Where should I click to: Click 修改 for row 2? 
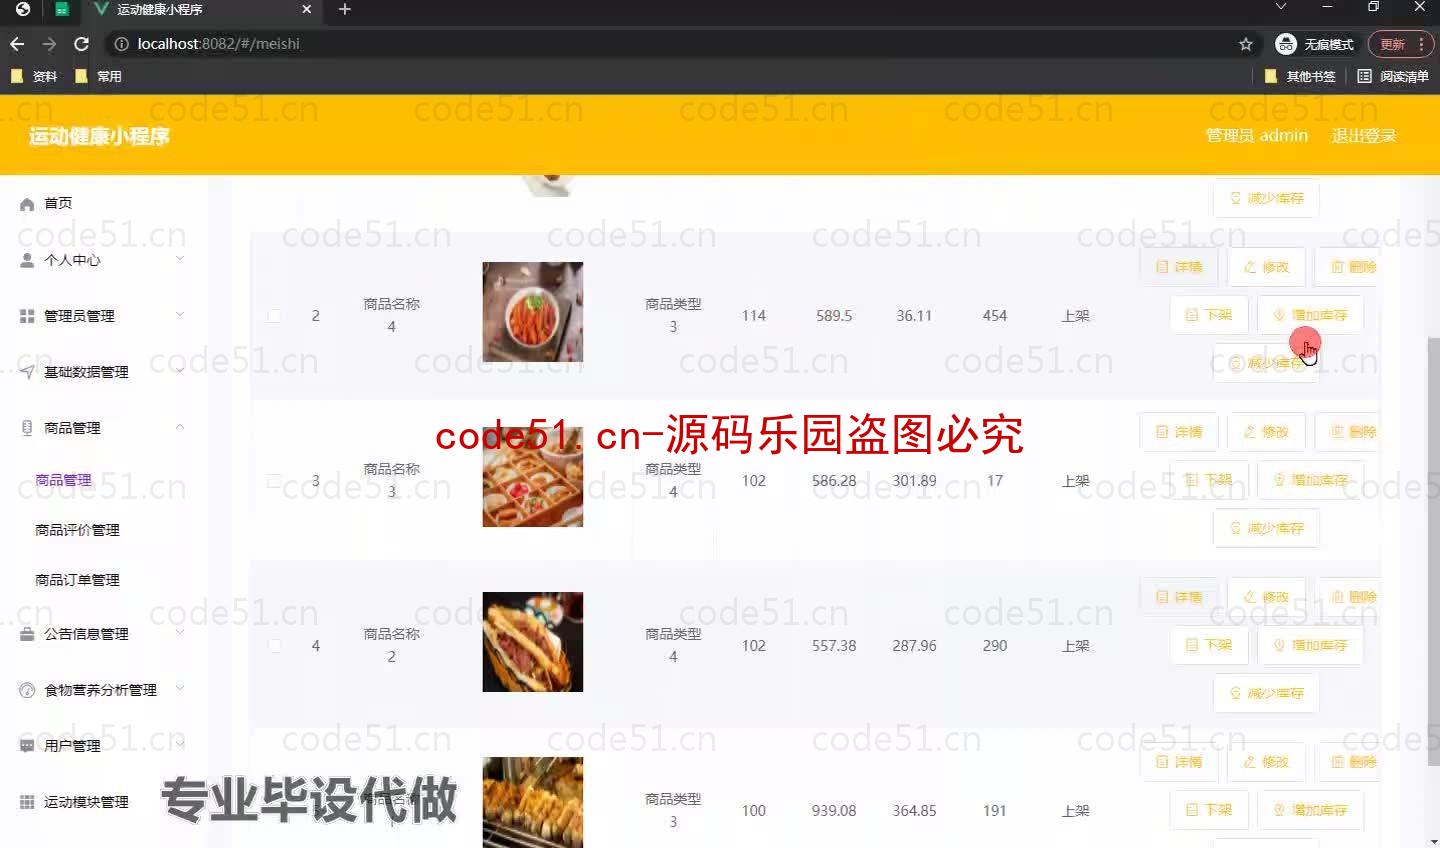[x=1266, y=267]
